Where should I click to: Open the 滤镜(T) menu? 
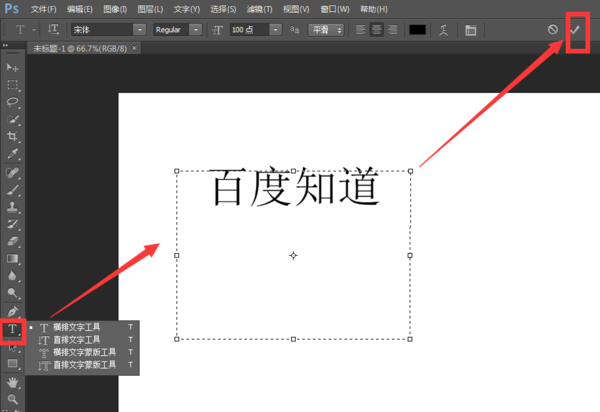tap(259, 9)
